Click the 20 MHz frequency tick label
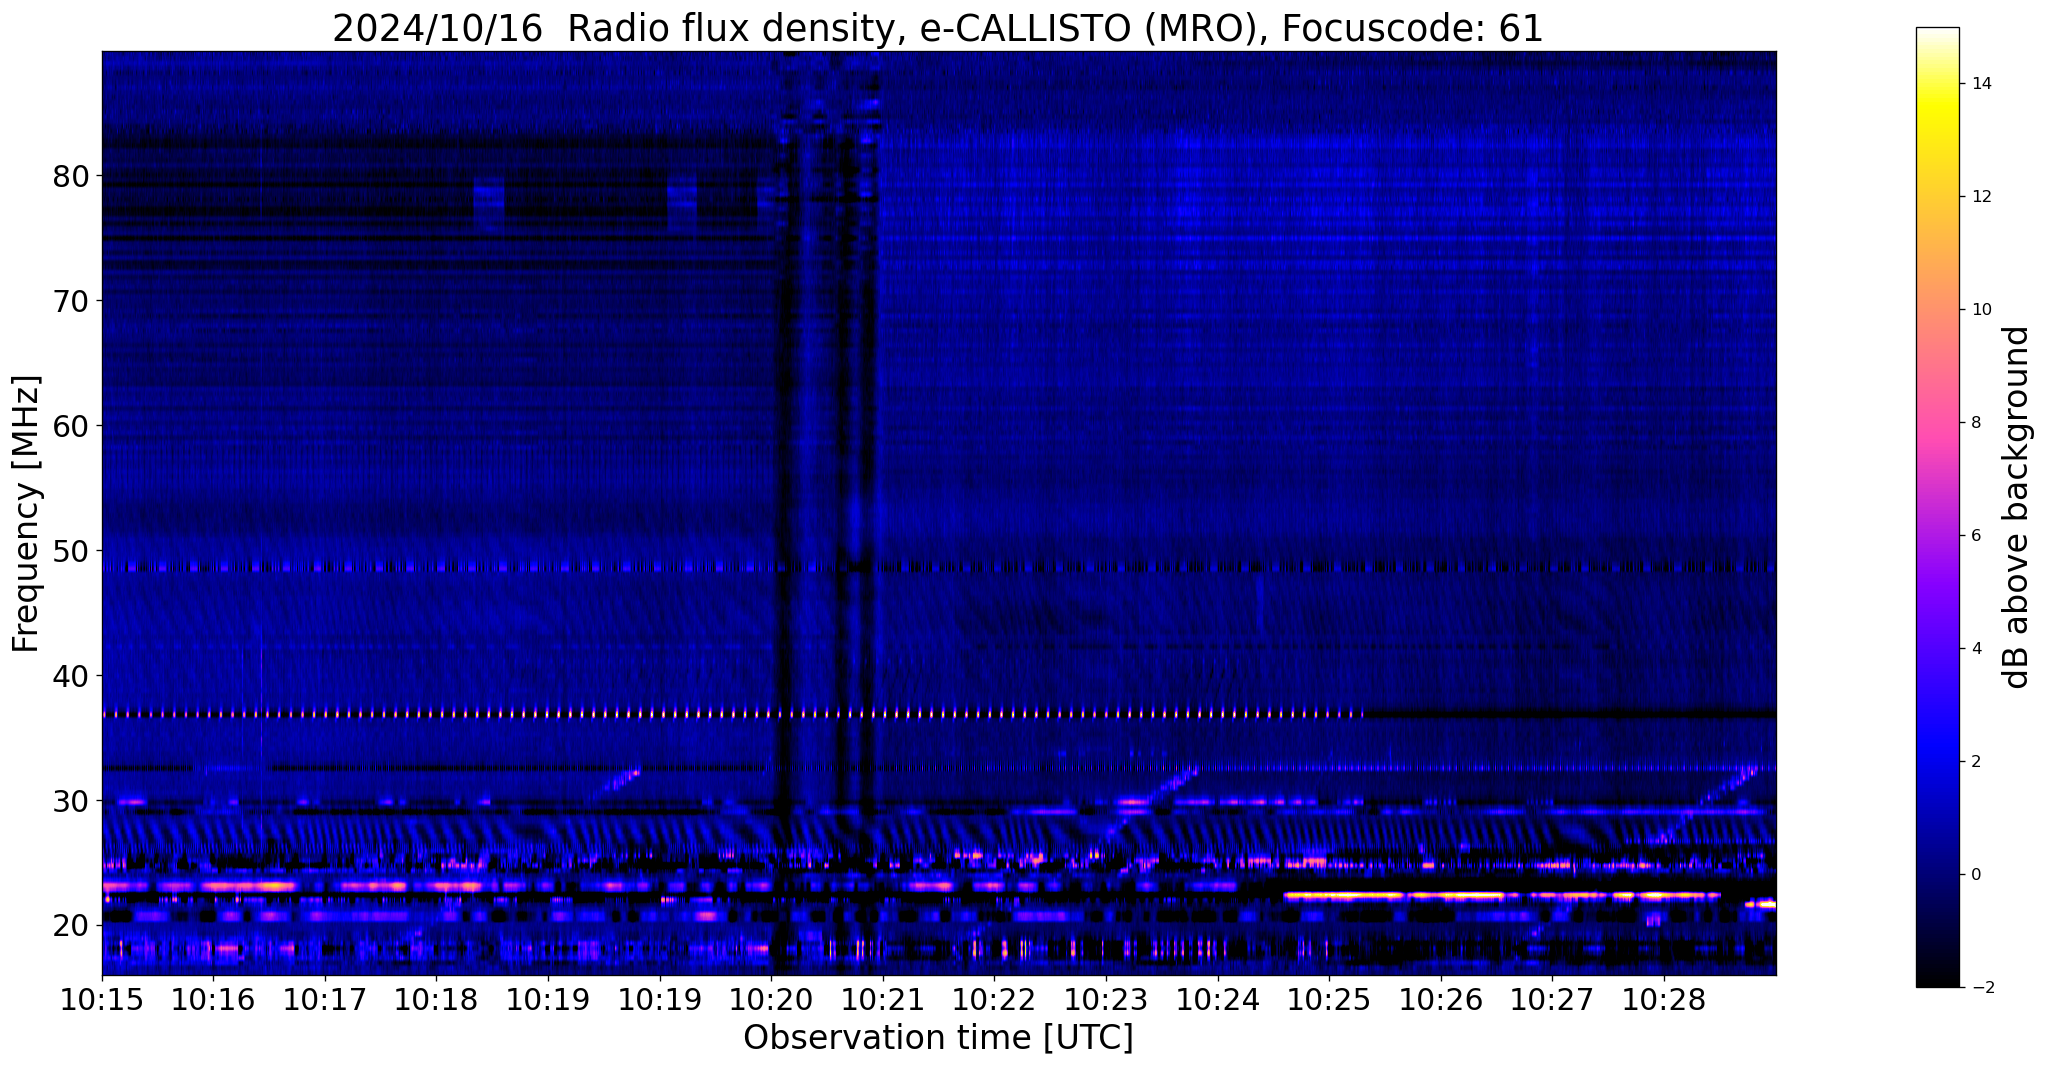 click(x=70, y=926)
